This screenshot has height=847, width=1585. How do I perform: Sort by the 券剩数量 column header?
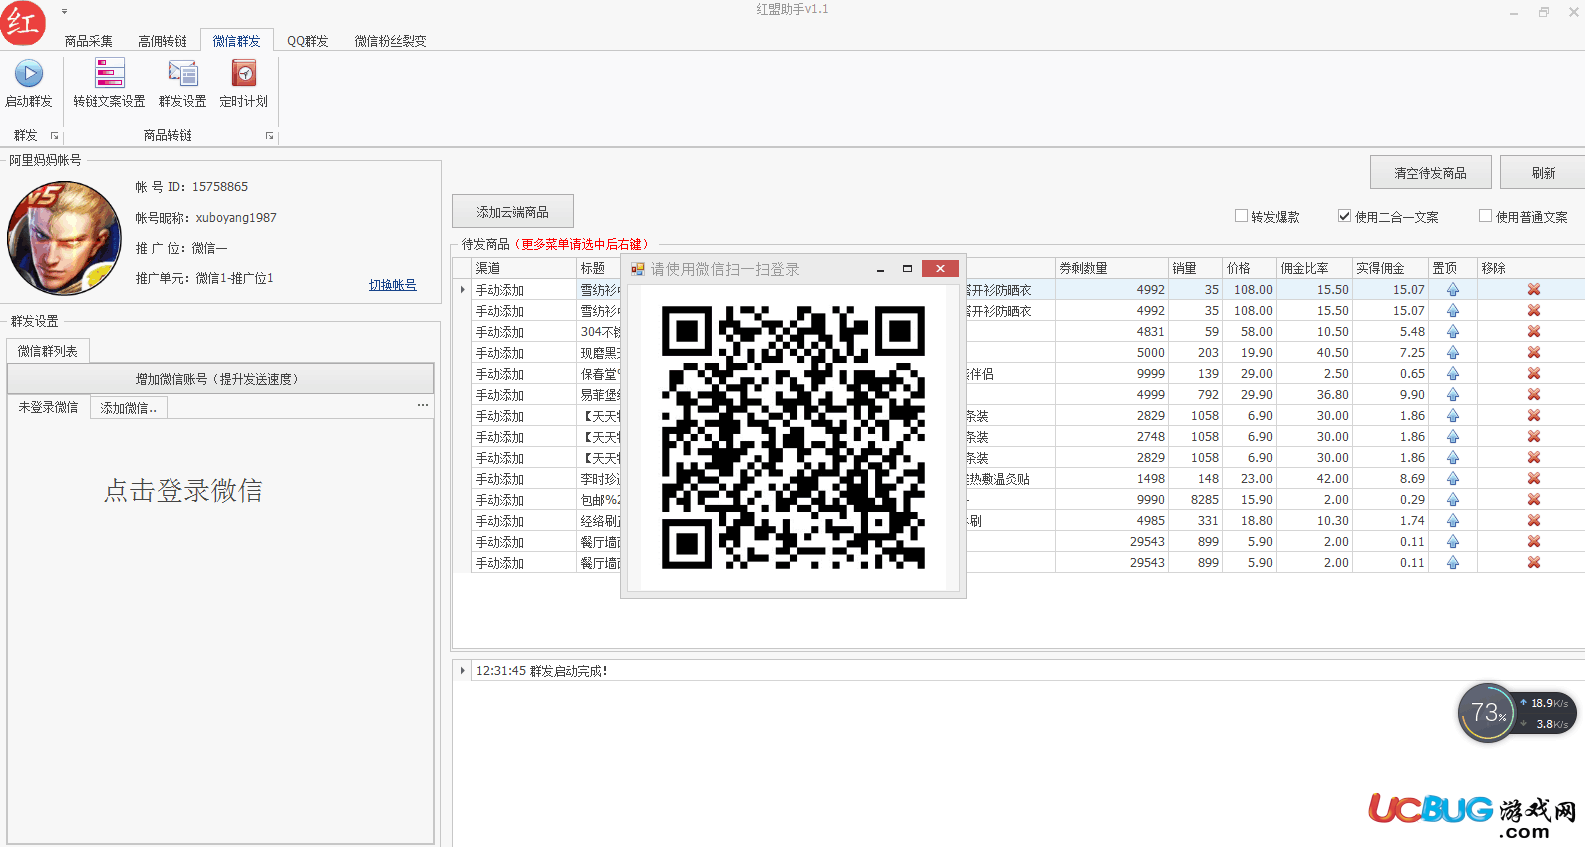tap(1112, 268)
